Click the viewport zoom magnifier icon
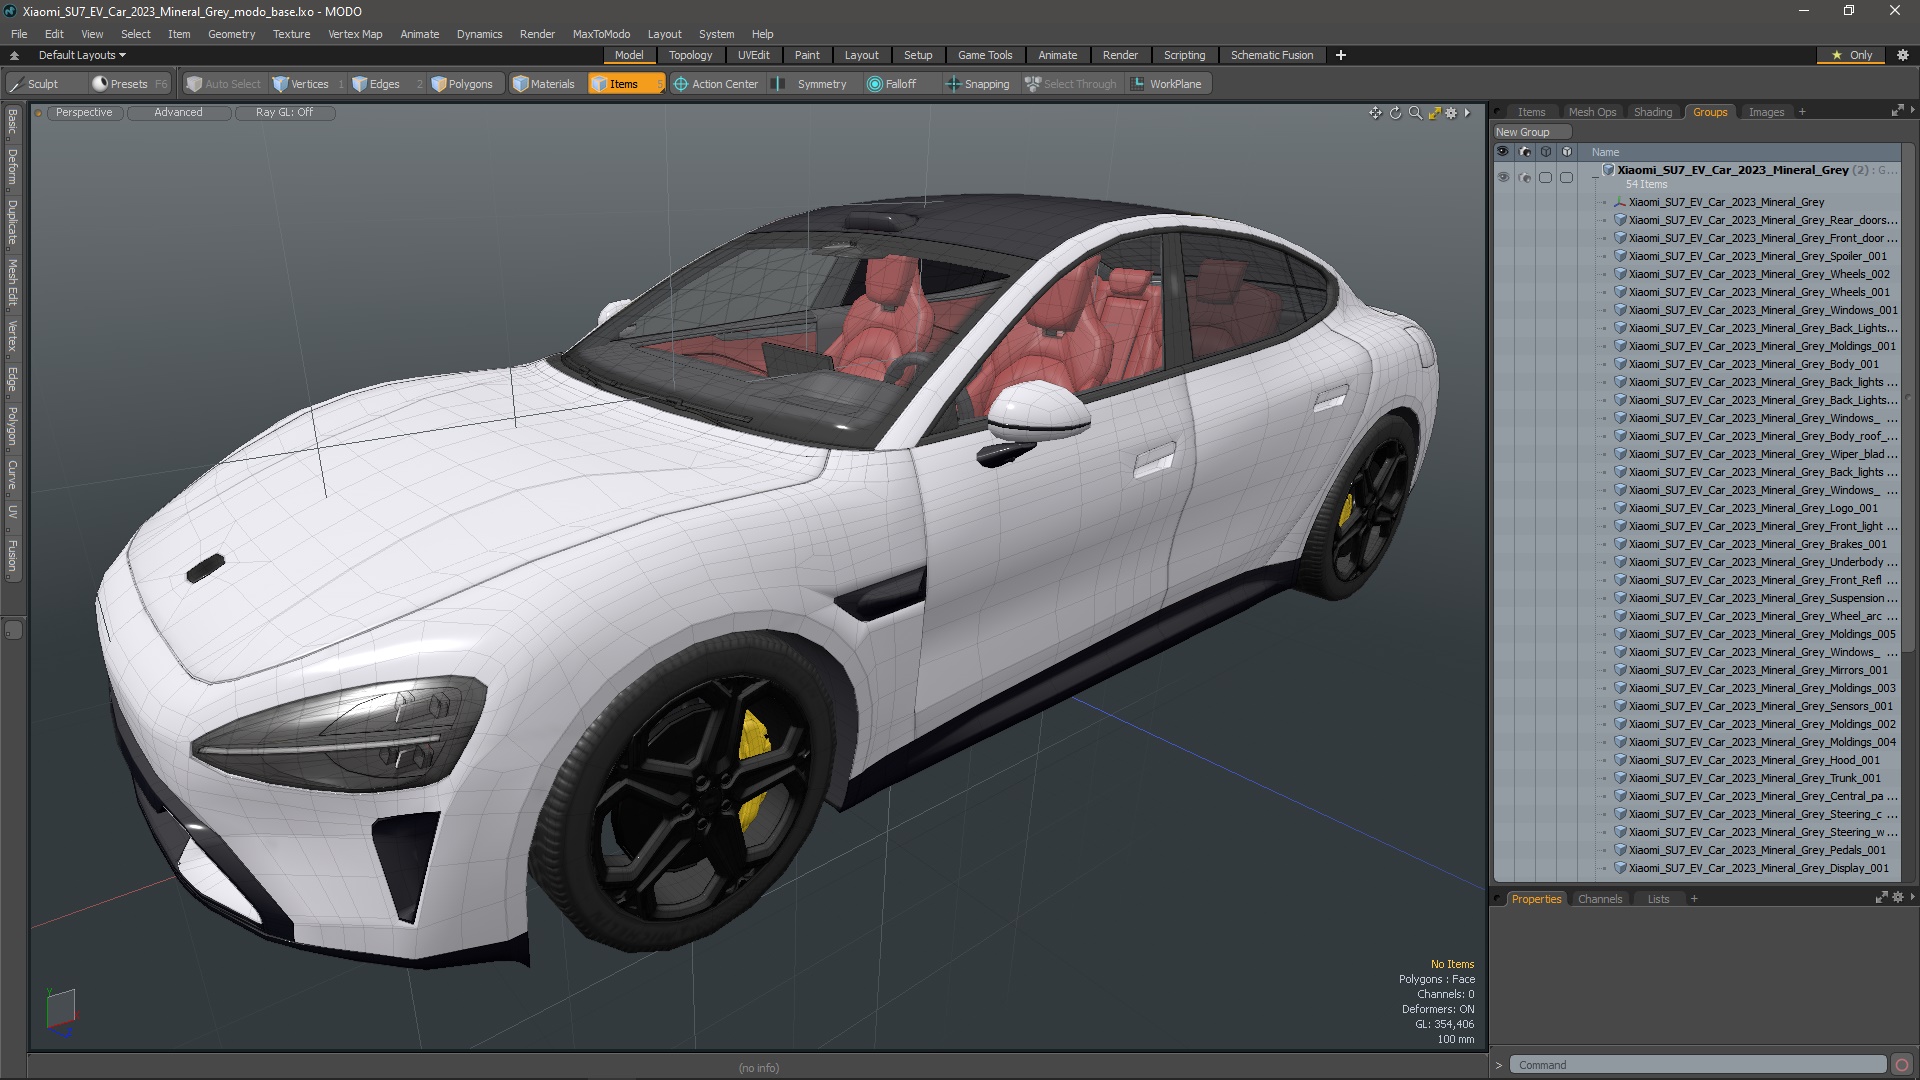 [1415, 113]
